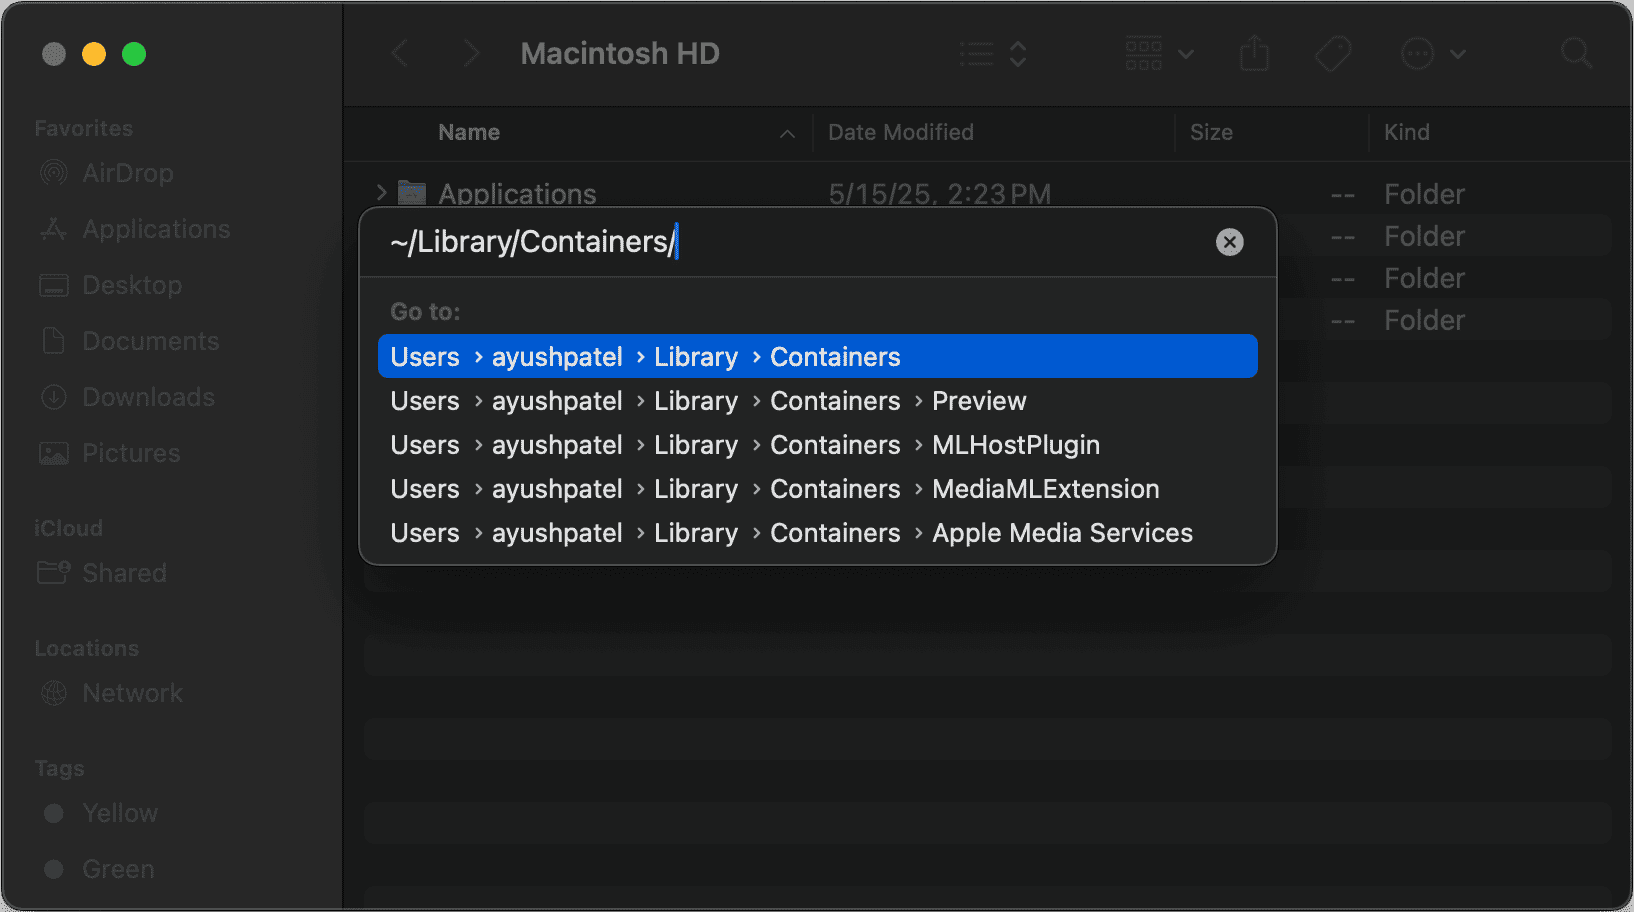Open the More actions ellipsis menu

click(1432, 54)
